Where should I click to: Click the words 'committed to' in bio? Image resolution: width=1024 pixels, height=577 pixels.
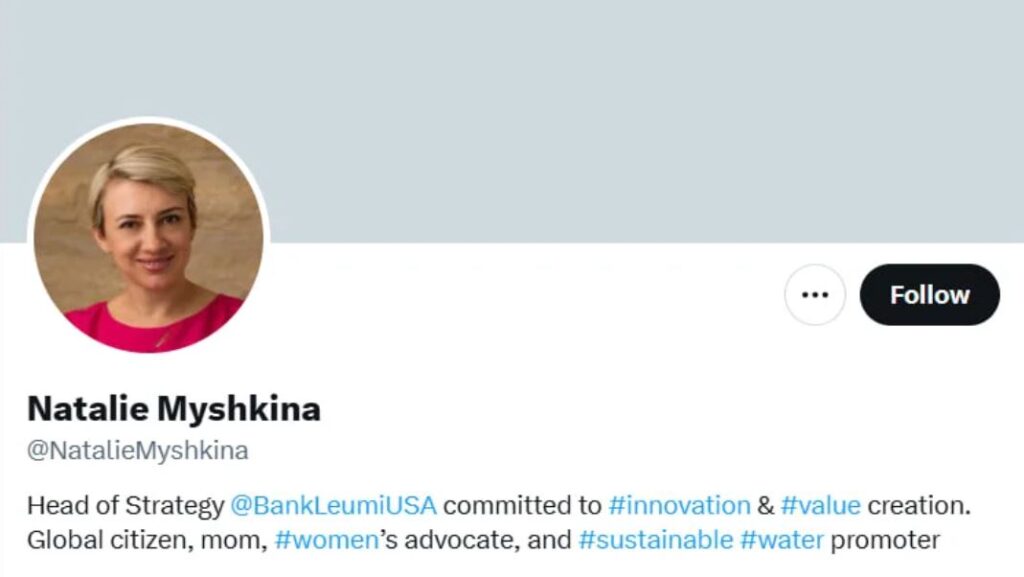(x=522, y=505)
